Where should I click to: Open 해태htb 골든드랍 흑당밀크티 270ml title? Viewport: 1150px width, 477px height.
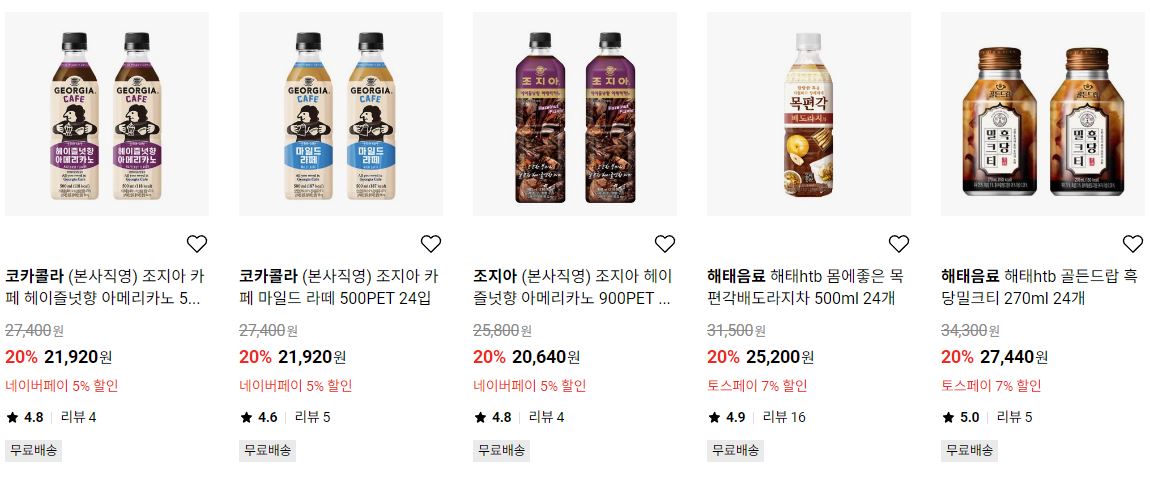[1039, 288]
